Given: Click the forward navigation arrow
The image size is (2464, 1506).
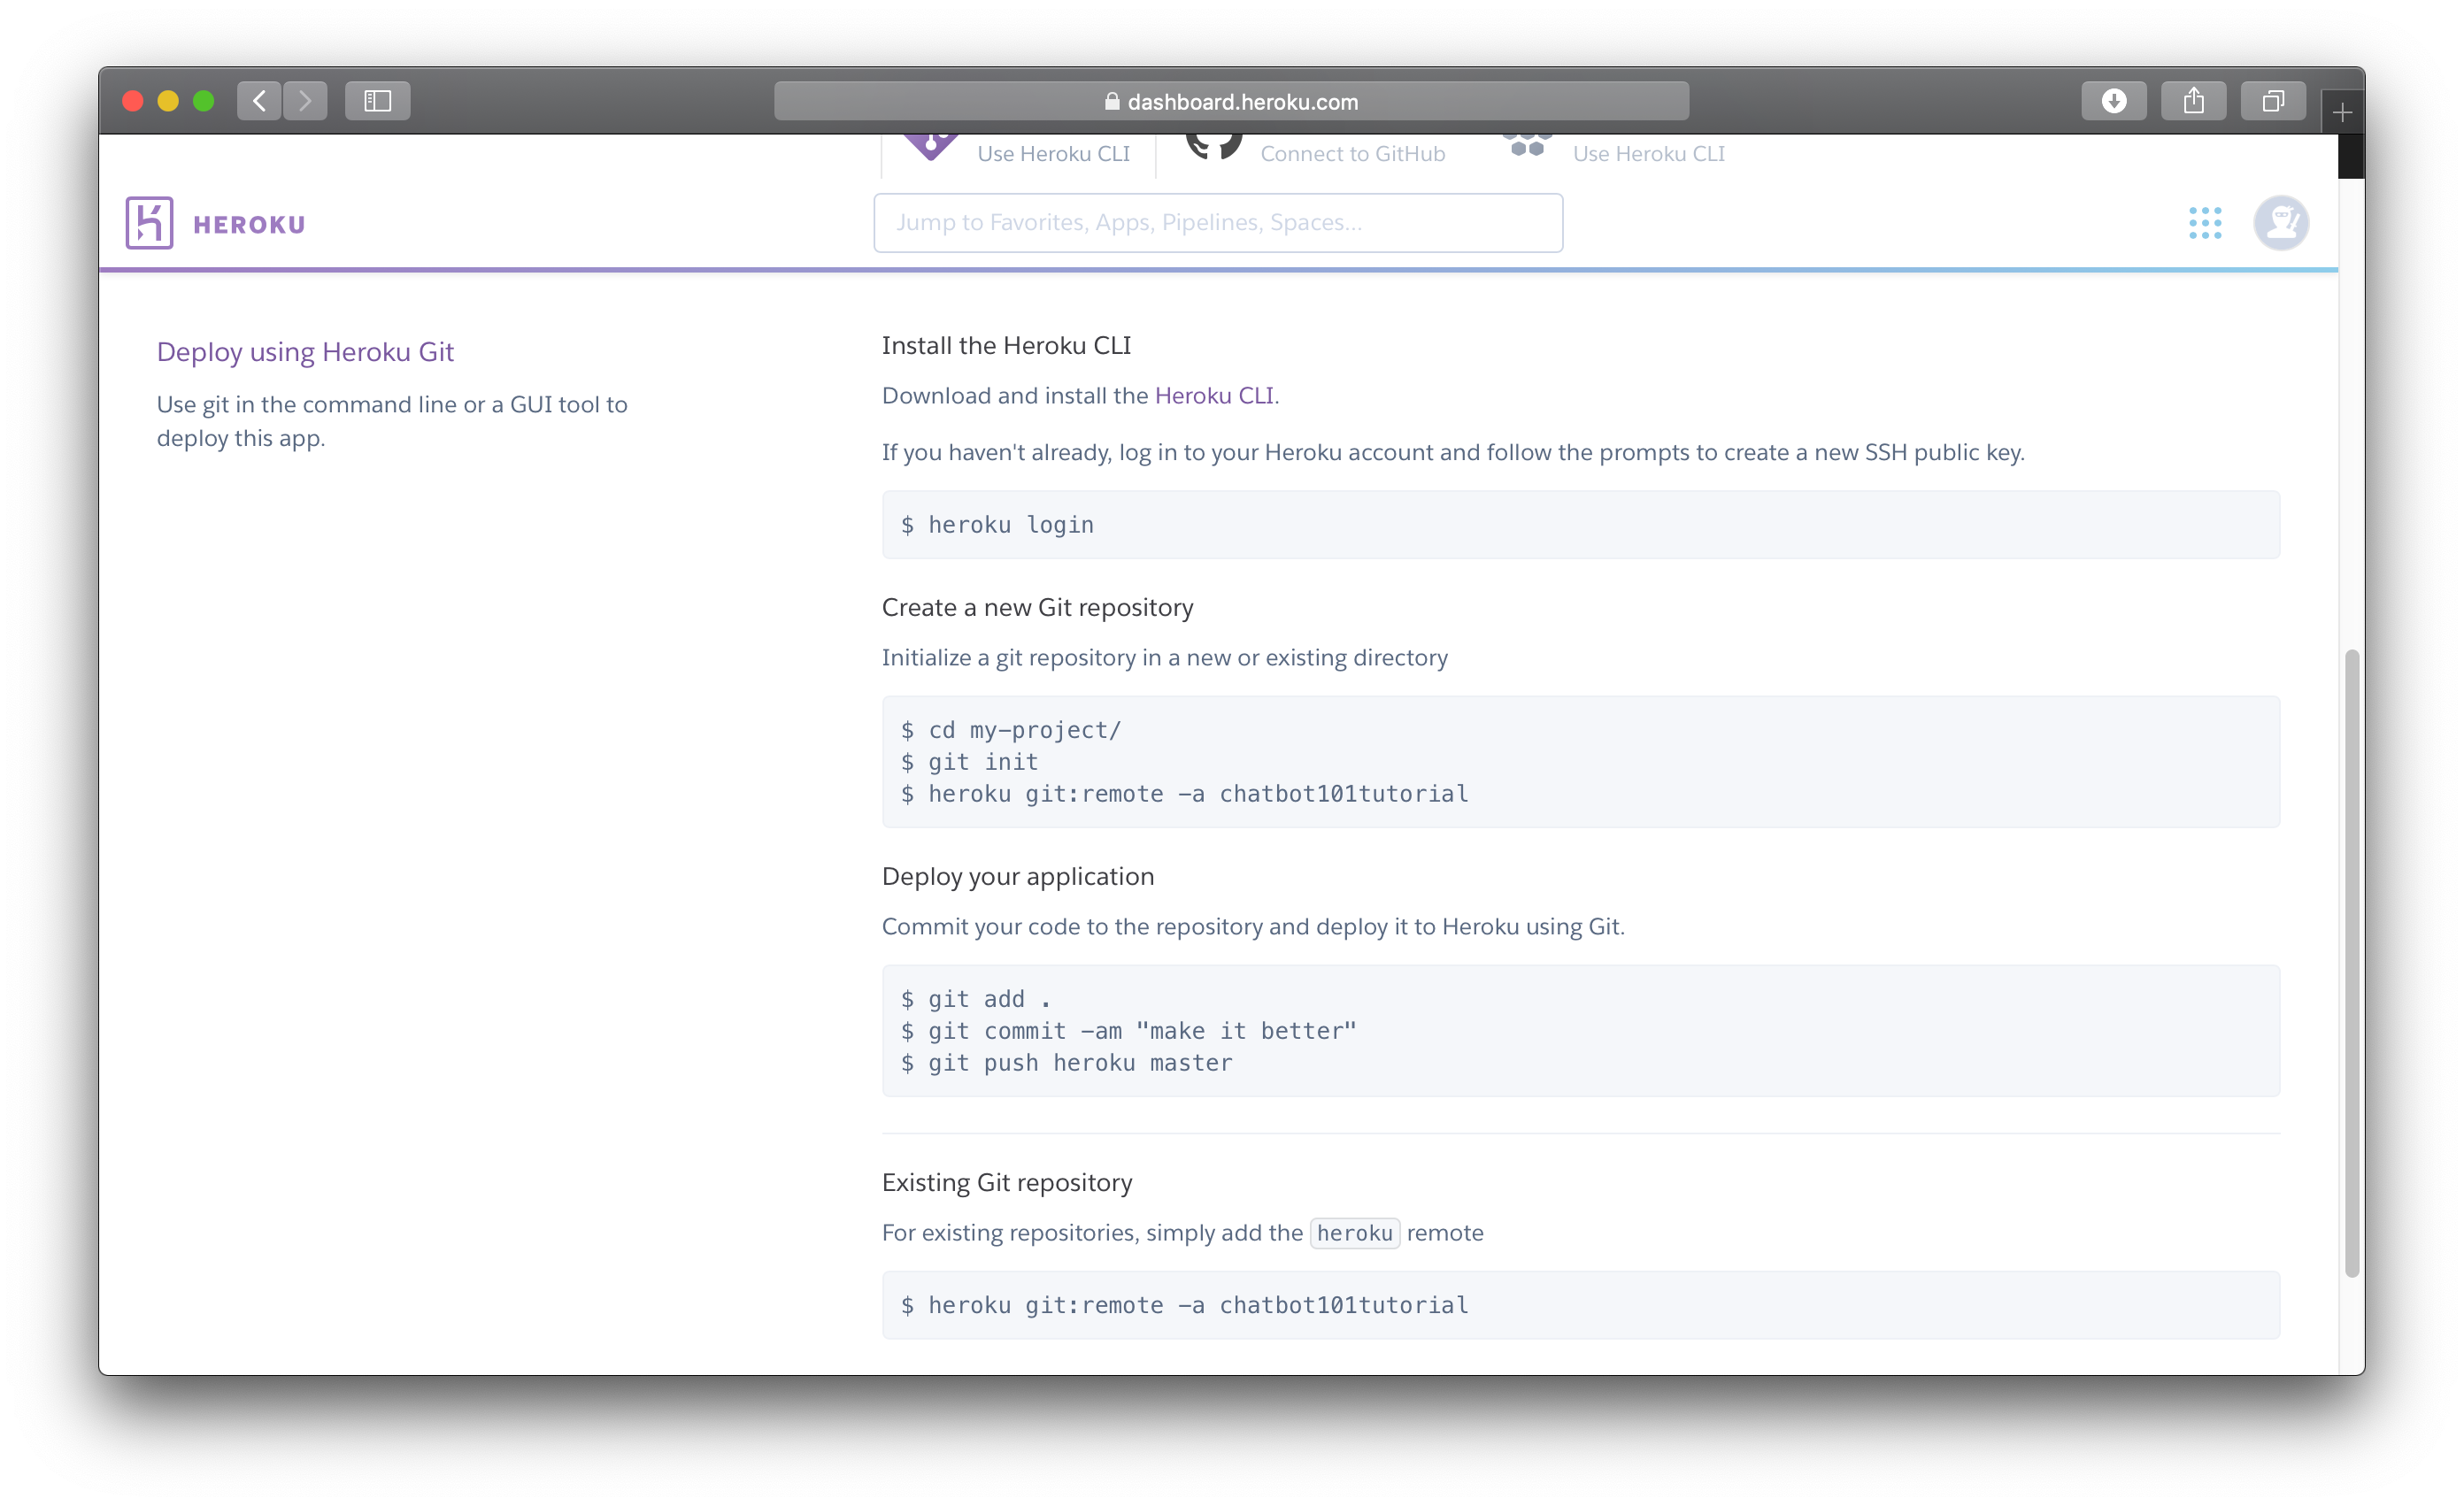Looking at the screenshot, I should coord(305,100).
